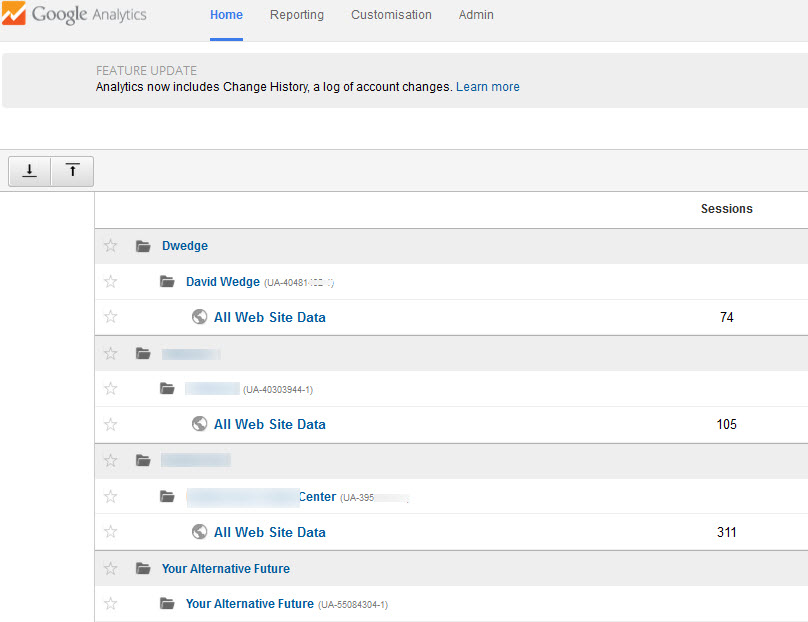The image size is (808, 622).
Task: Star the blurred account above UA-40303944-1
Action: click(x=110, y=353)
